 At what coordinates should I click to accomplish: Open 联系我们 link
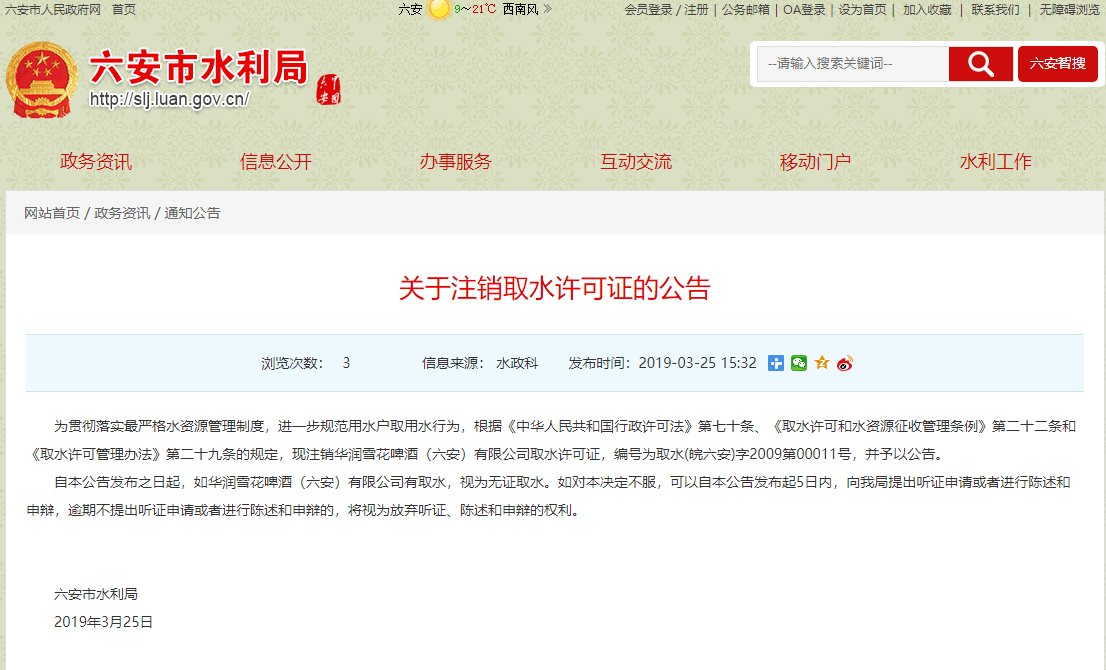[995, 10]
